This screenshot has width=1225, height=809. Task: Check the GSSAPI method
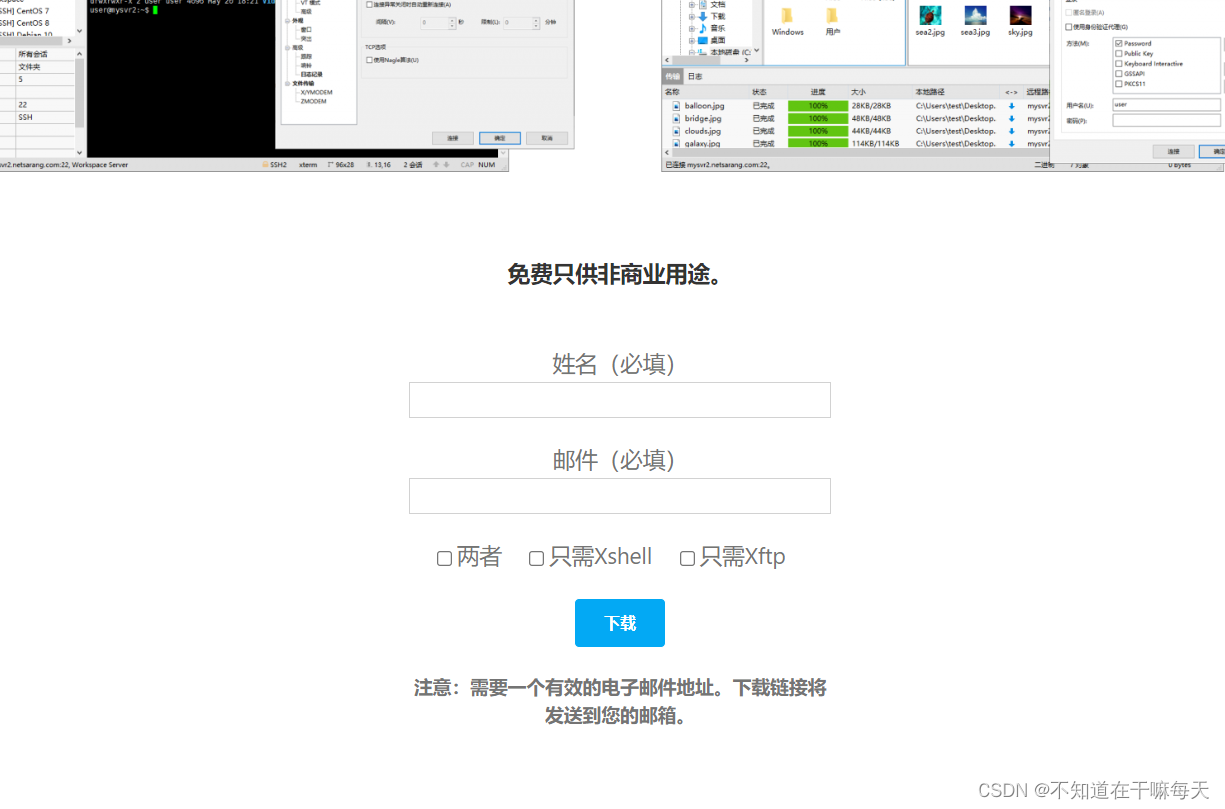(x=1118, y=74)
